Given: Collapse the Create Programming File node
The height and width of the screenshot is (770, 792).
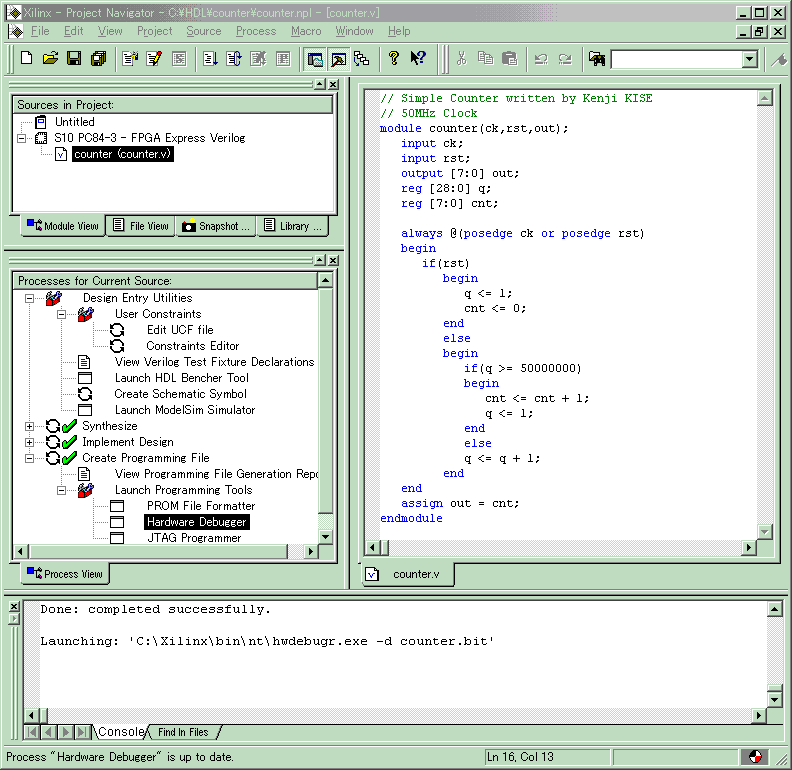Looking at the screenshot, I should 29,458.
